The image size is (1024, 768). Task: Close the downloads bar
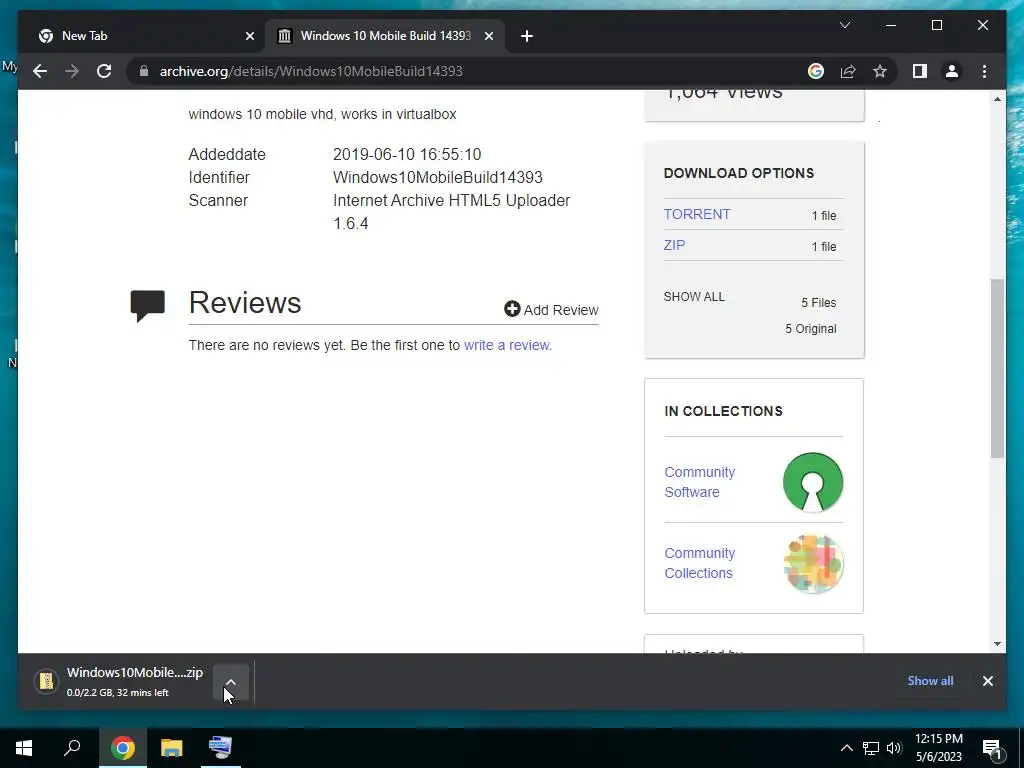pyautogui.click(x=987, y=681)
